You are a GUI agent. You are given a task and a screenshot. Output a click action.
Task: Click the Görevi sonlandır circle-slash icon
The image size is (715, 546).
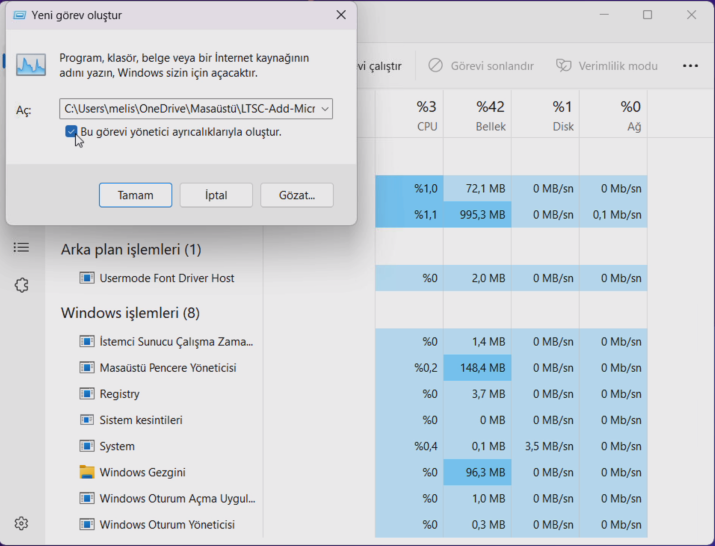(x=435, y=66)
